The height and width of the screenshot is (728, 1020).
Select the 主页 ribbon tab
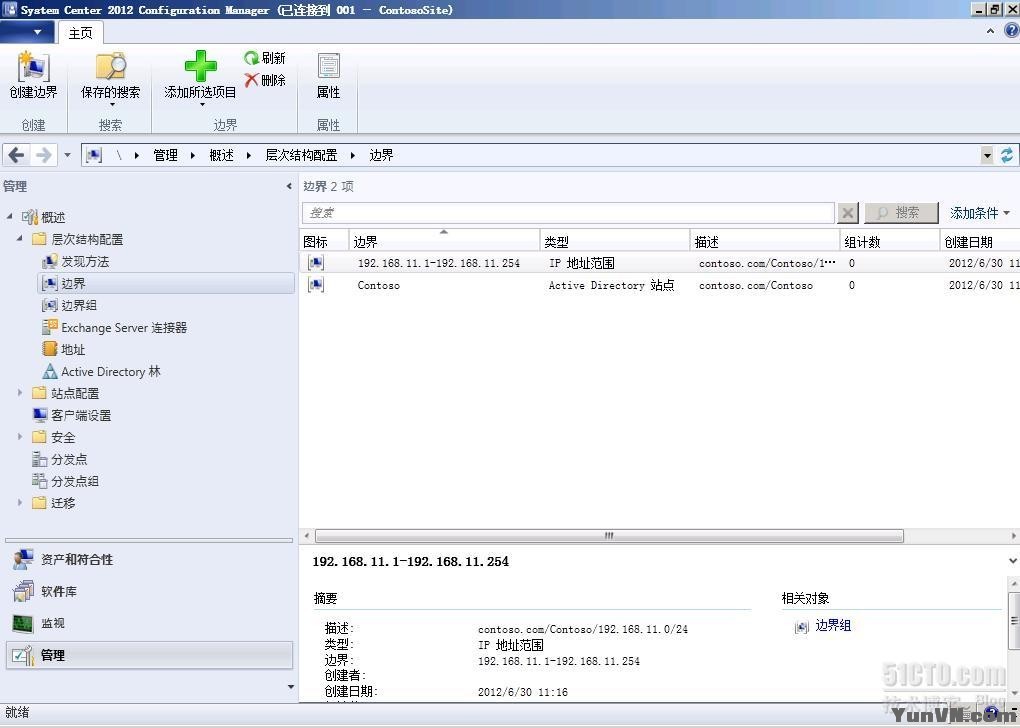81,33
